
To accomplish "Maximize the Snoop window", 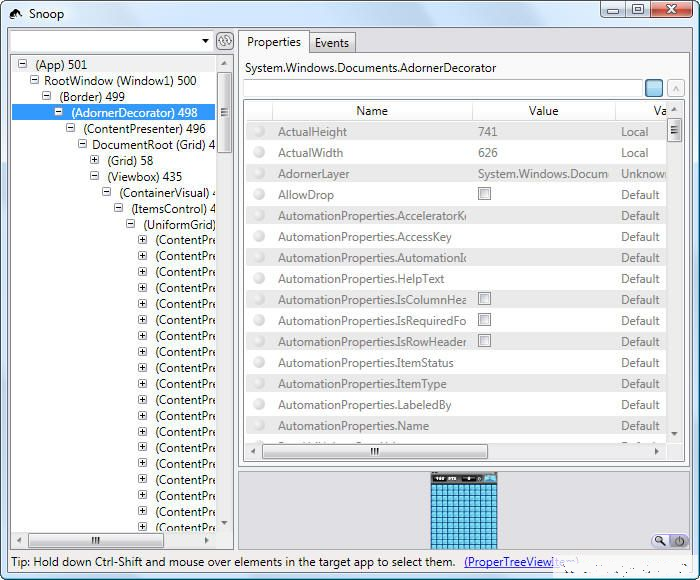I will click(x=638, y=9).
